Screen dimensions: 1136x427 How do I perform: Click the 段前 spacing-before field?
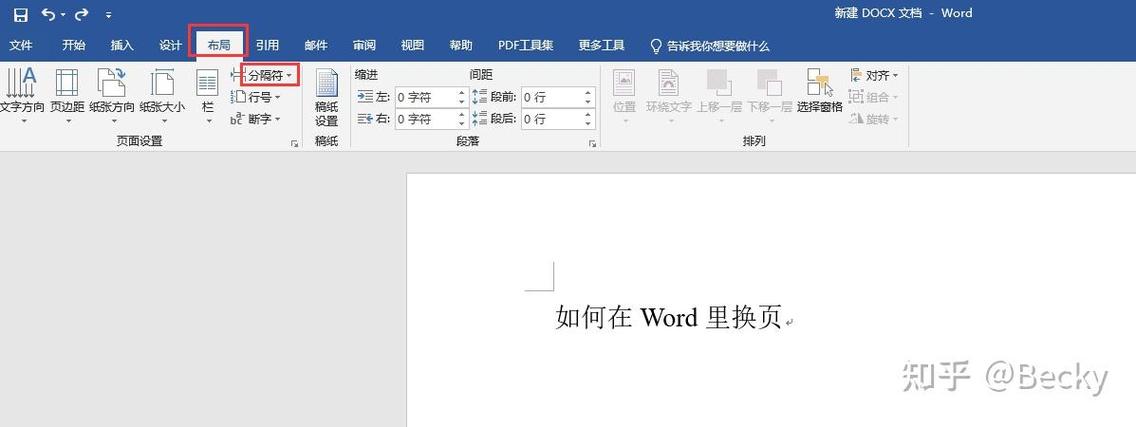point(552,97)
